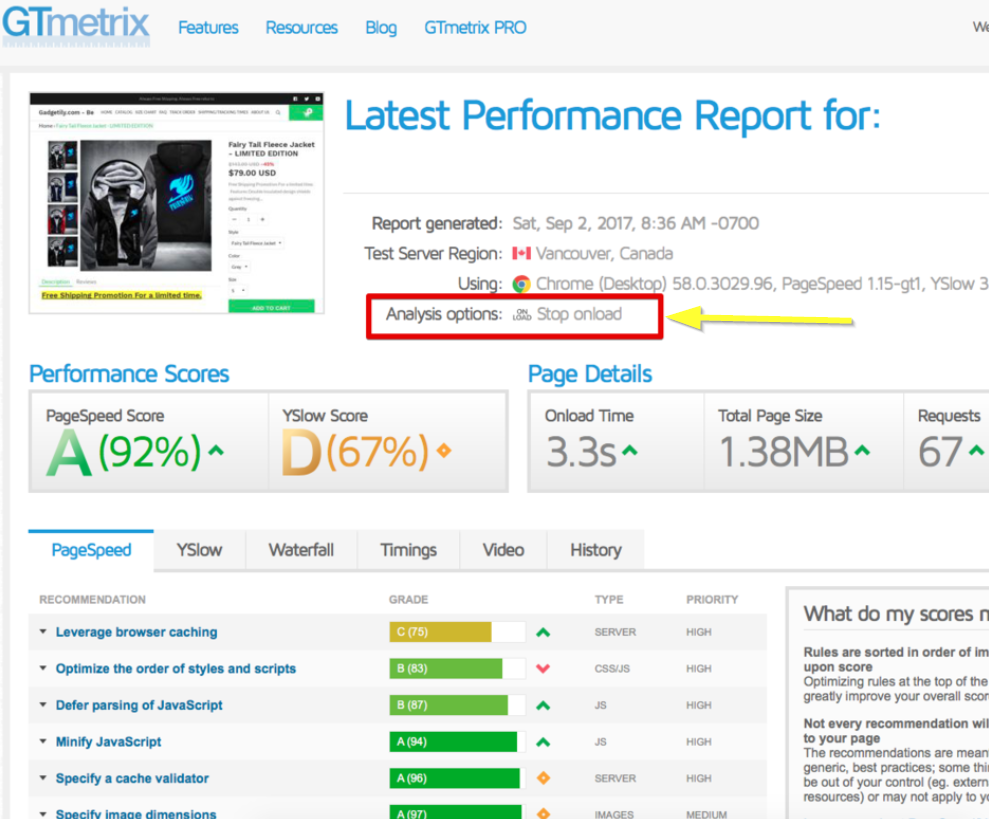Click the Chrome browser icon
Screen dimensions: 989x819
click(521, 284)
